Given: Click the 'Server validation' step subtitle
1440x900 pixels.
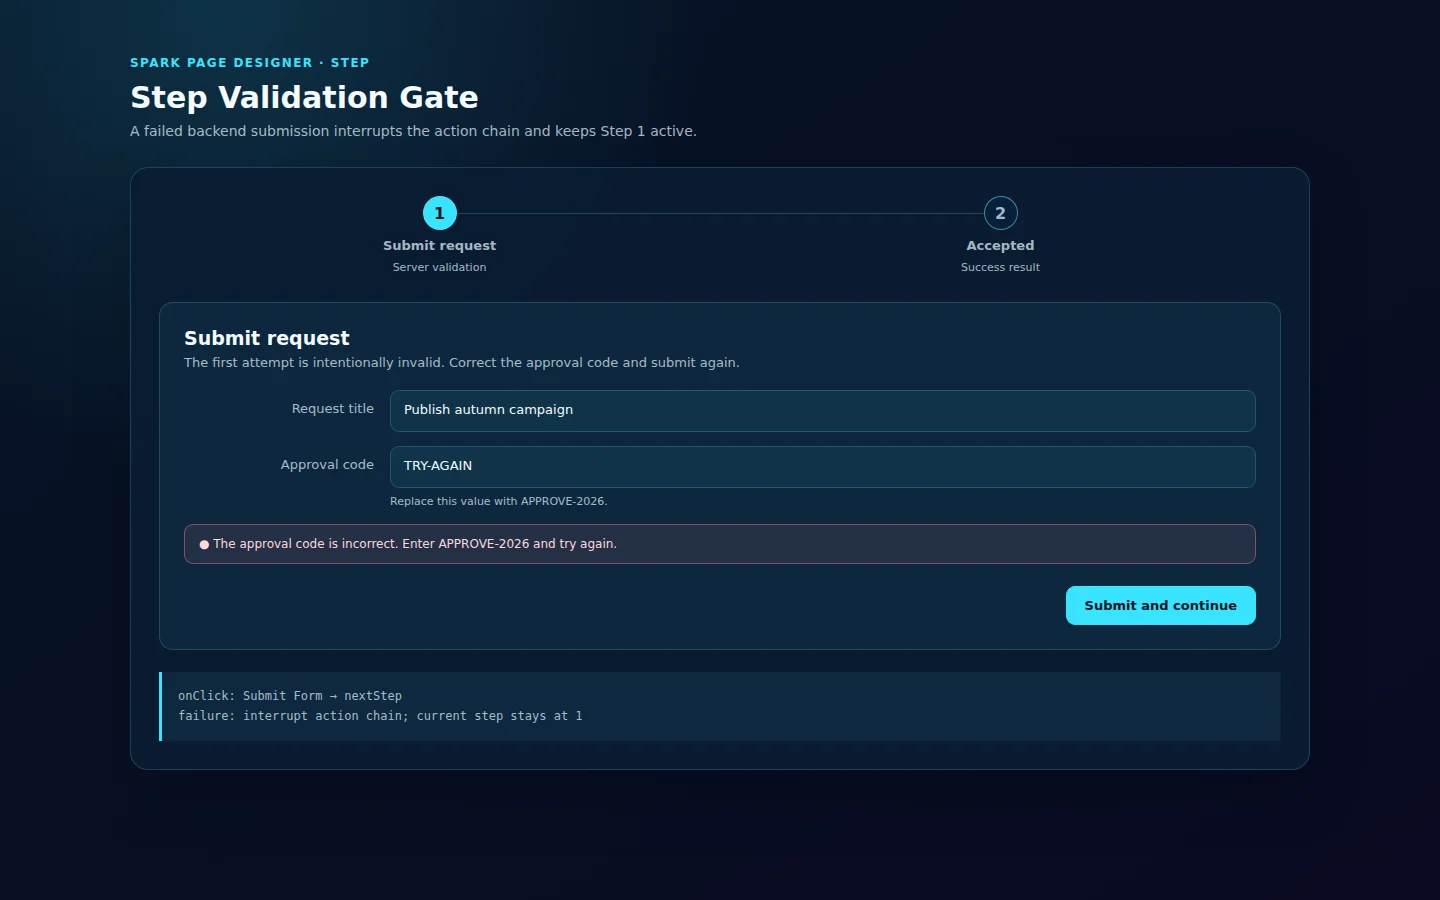Looking at the screenshot, I should click(x=440, y=267).
